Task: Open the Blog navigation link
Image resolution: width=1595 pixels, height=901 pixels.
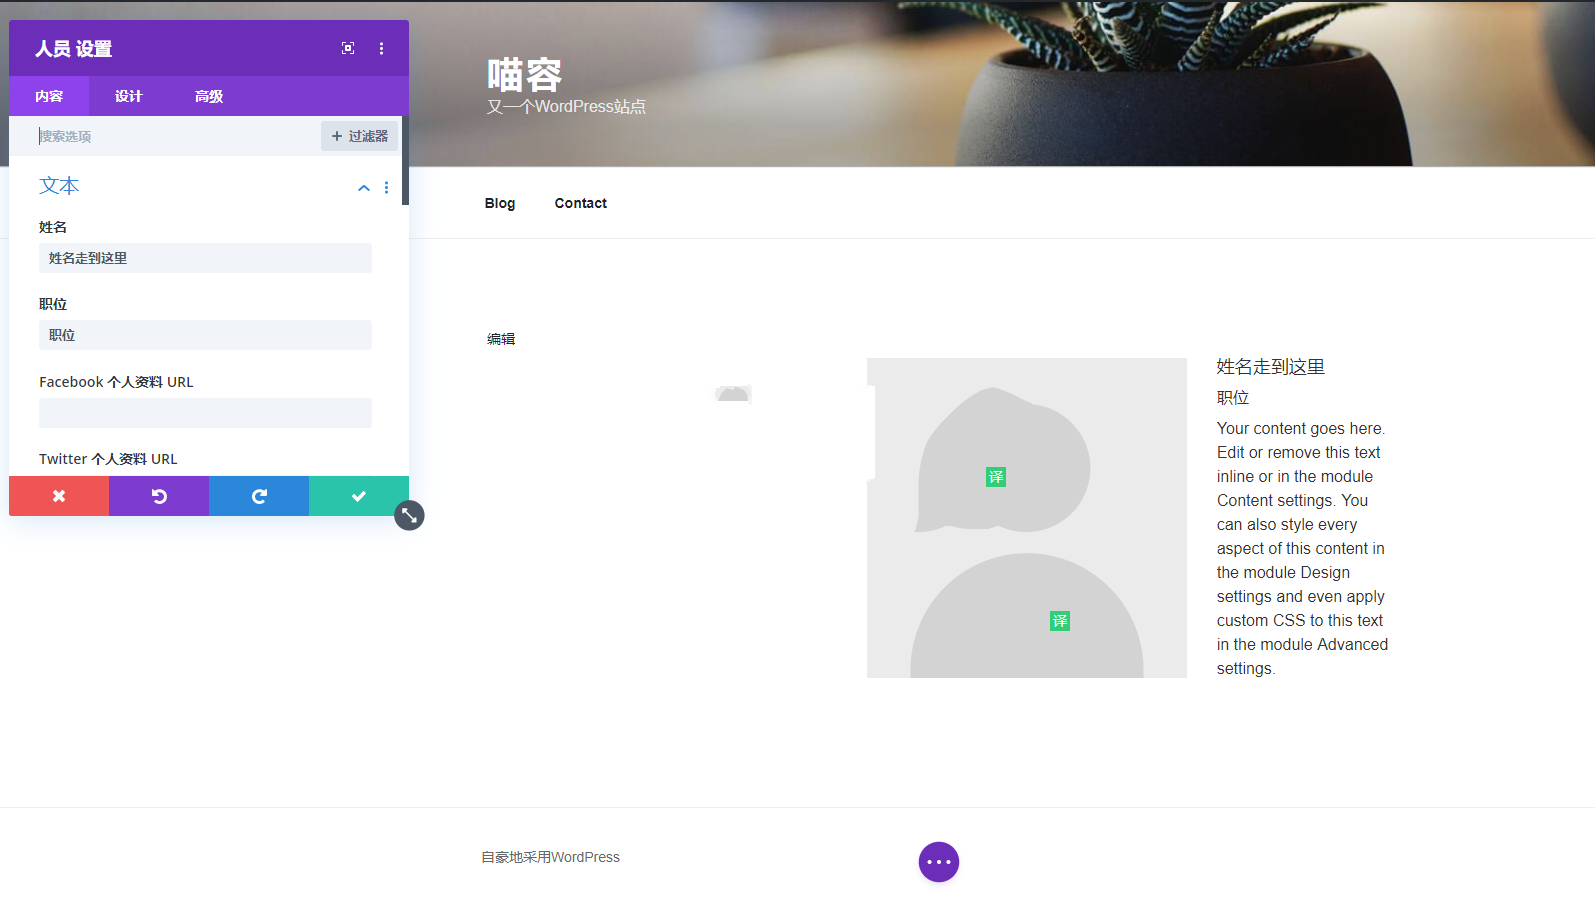Action: [x=500, y=203]
